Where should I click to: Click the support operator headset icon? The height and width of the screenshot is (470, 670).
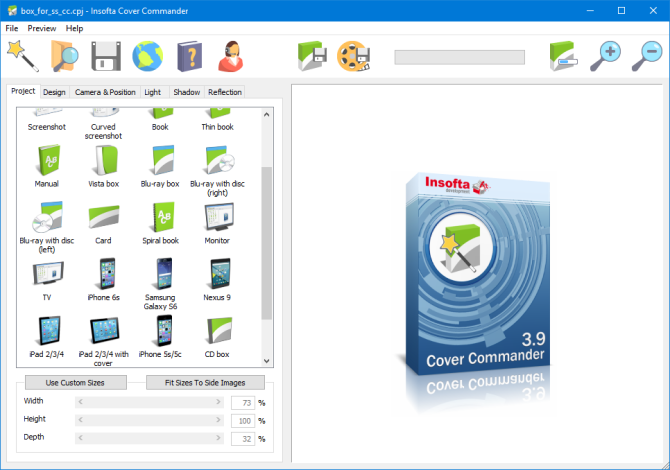(x=231, y=56)
